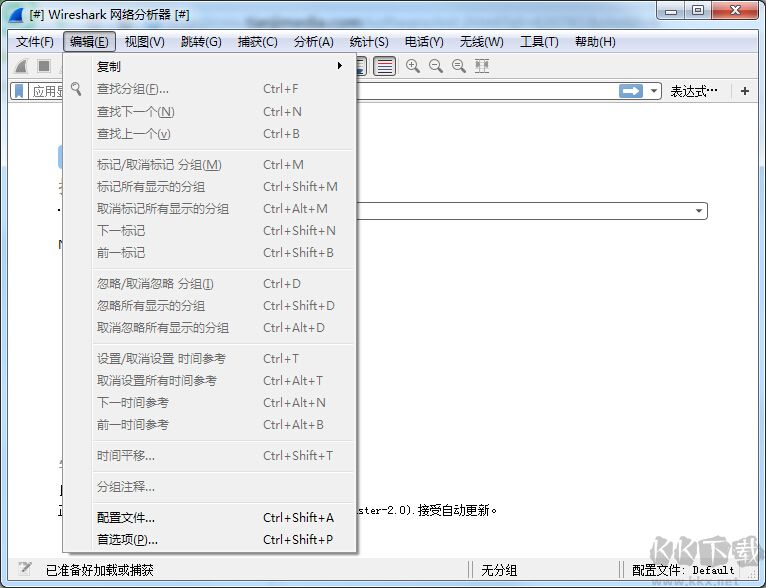Click the plus add filter button

[x=745, y=91]
